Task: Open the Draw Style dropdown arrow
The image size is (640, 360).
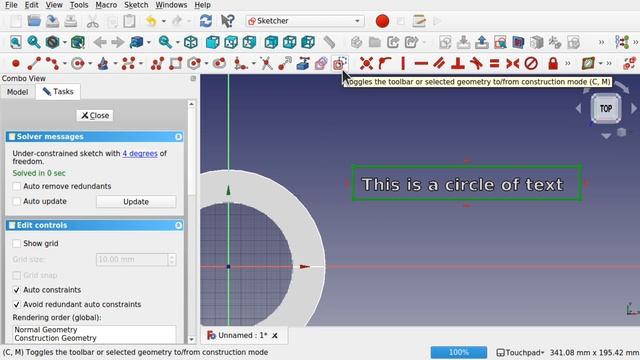Action: point(64,42)
